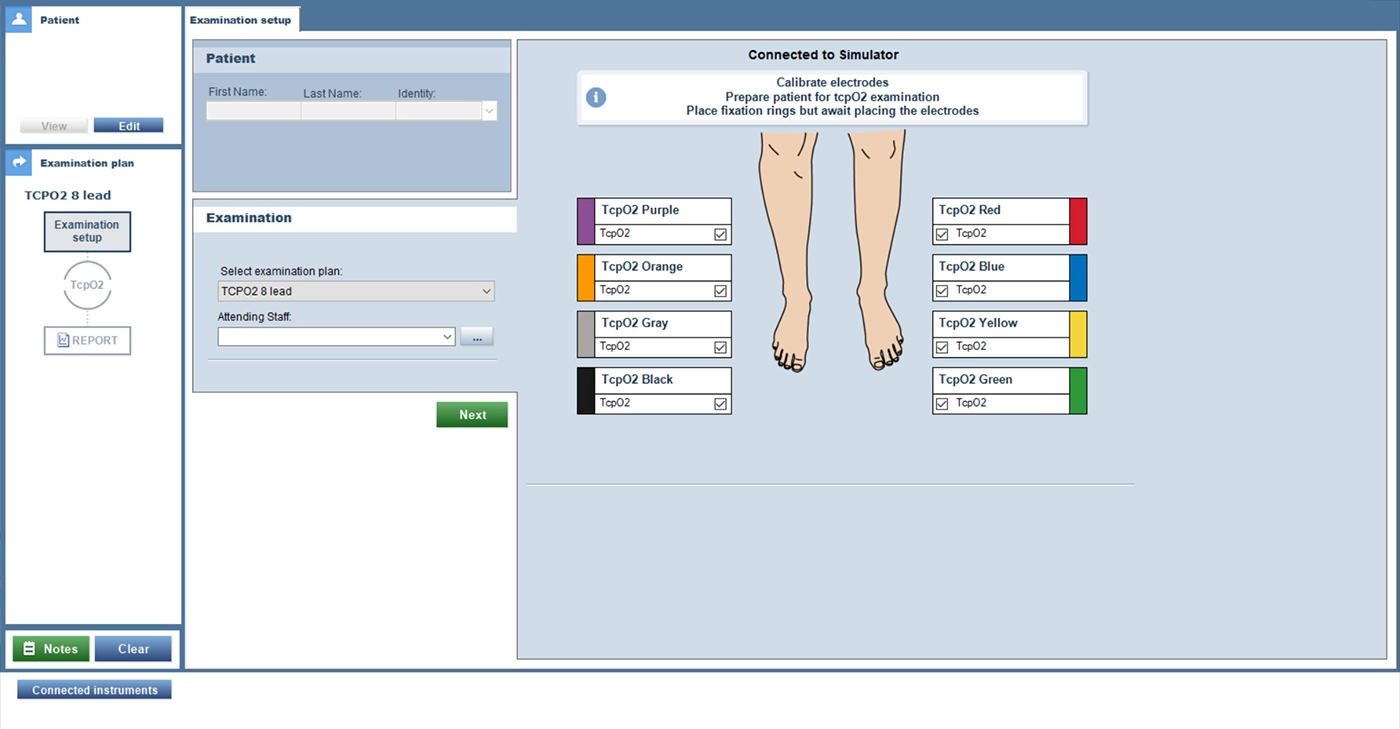
Task: Click the patient Edit button
Action: click(x=129, y=126)
